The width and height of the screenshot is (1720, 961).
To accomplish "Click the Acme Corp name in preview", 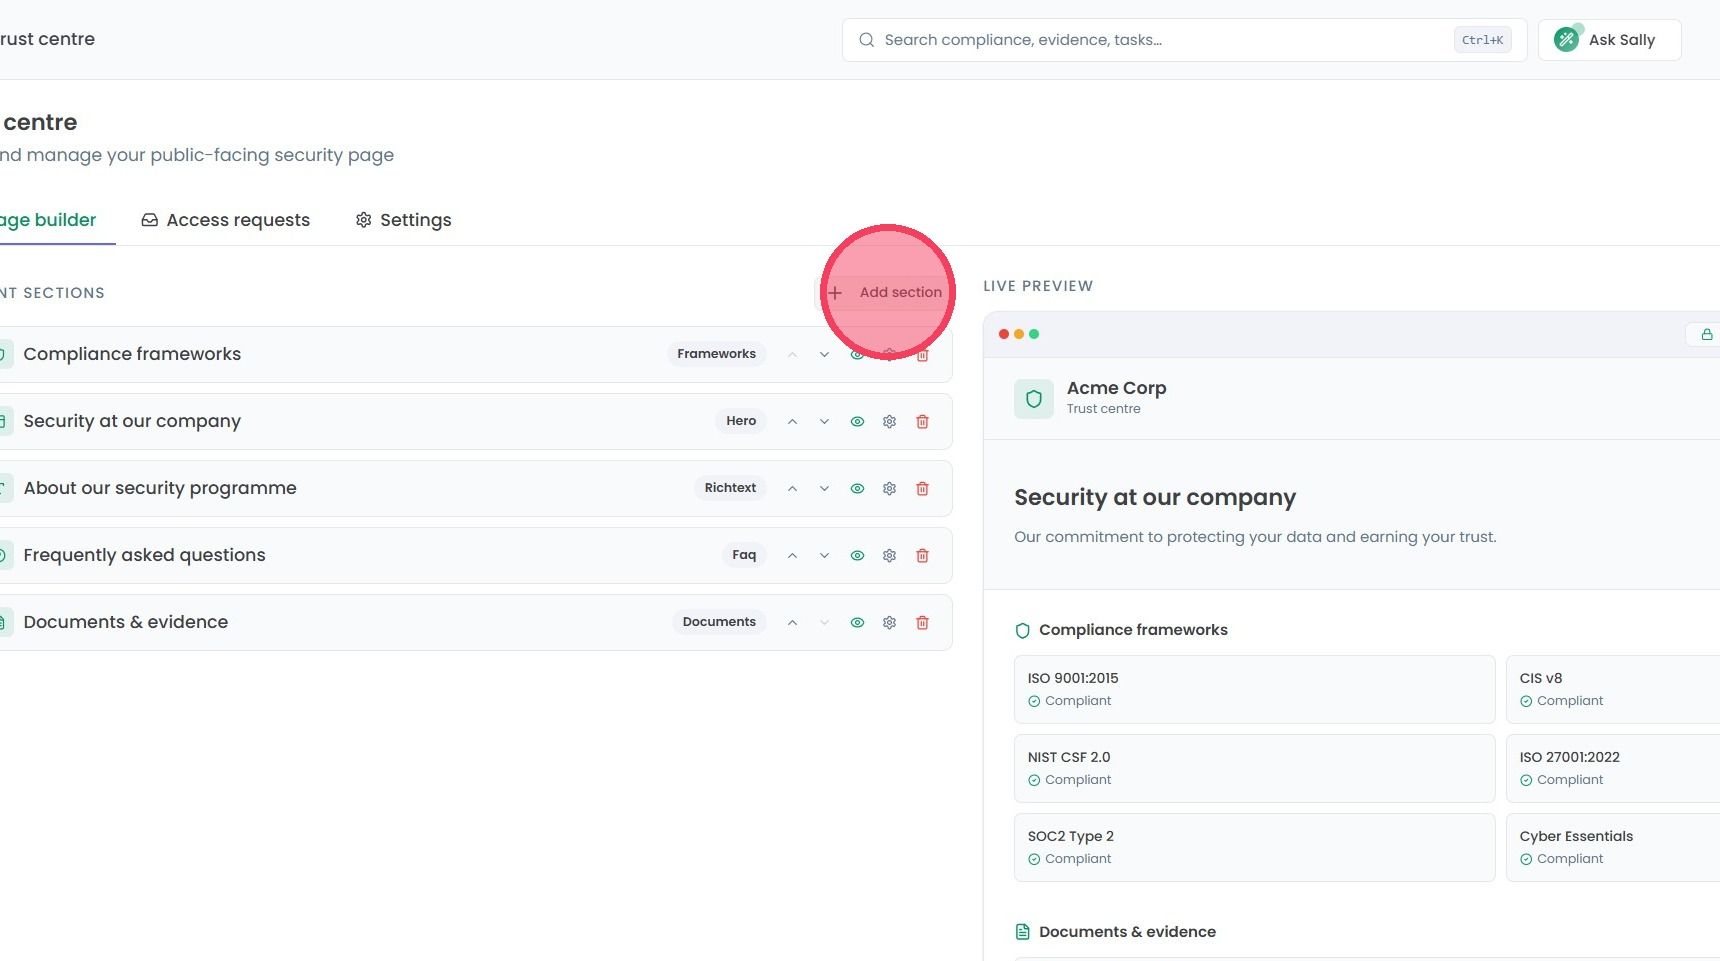I will [x=1116, y=388].
